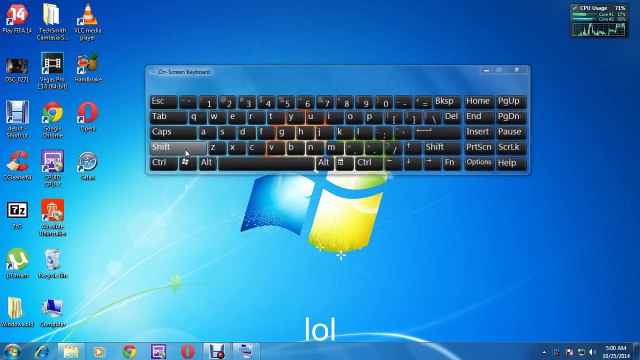Launch Internet Explorer from the taskbar
The image size is (640, 360).
pyautogui.click(x=42, y=351)
